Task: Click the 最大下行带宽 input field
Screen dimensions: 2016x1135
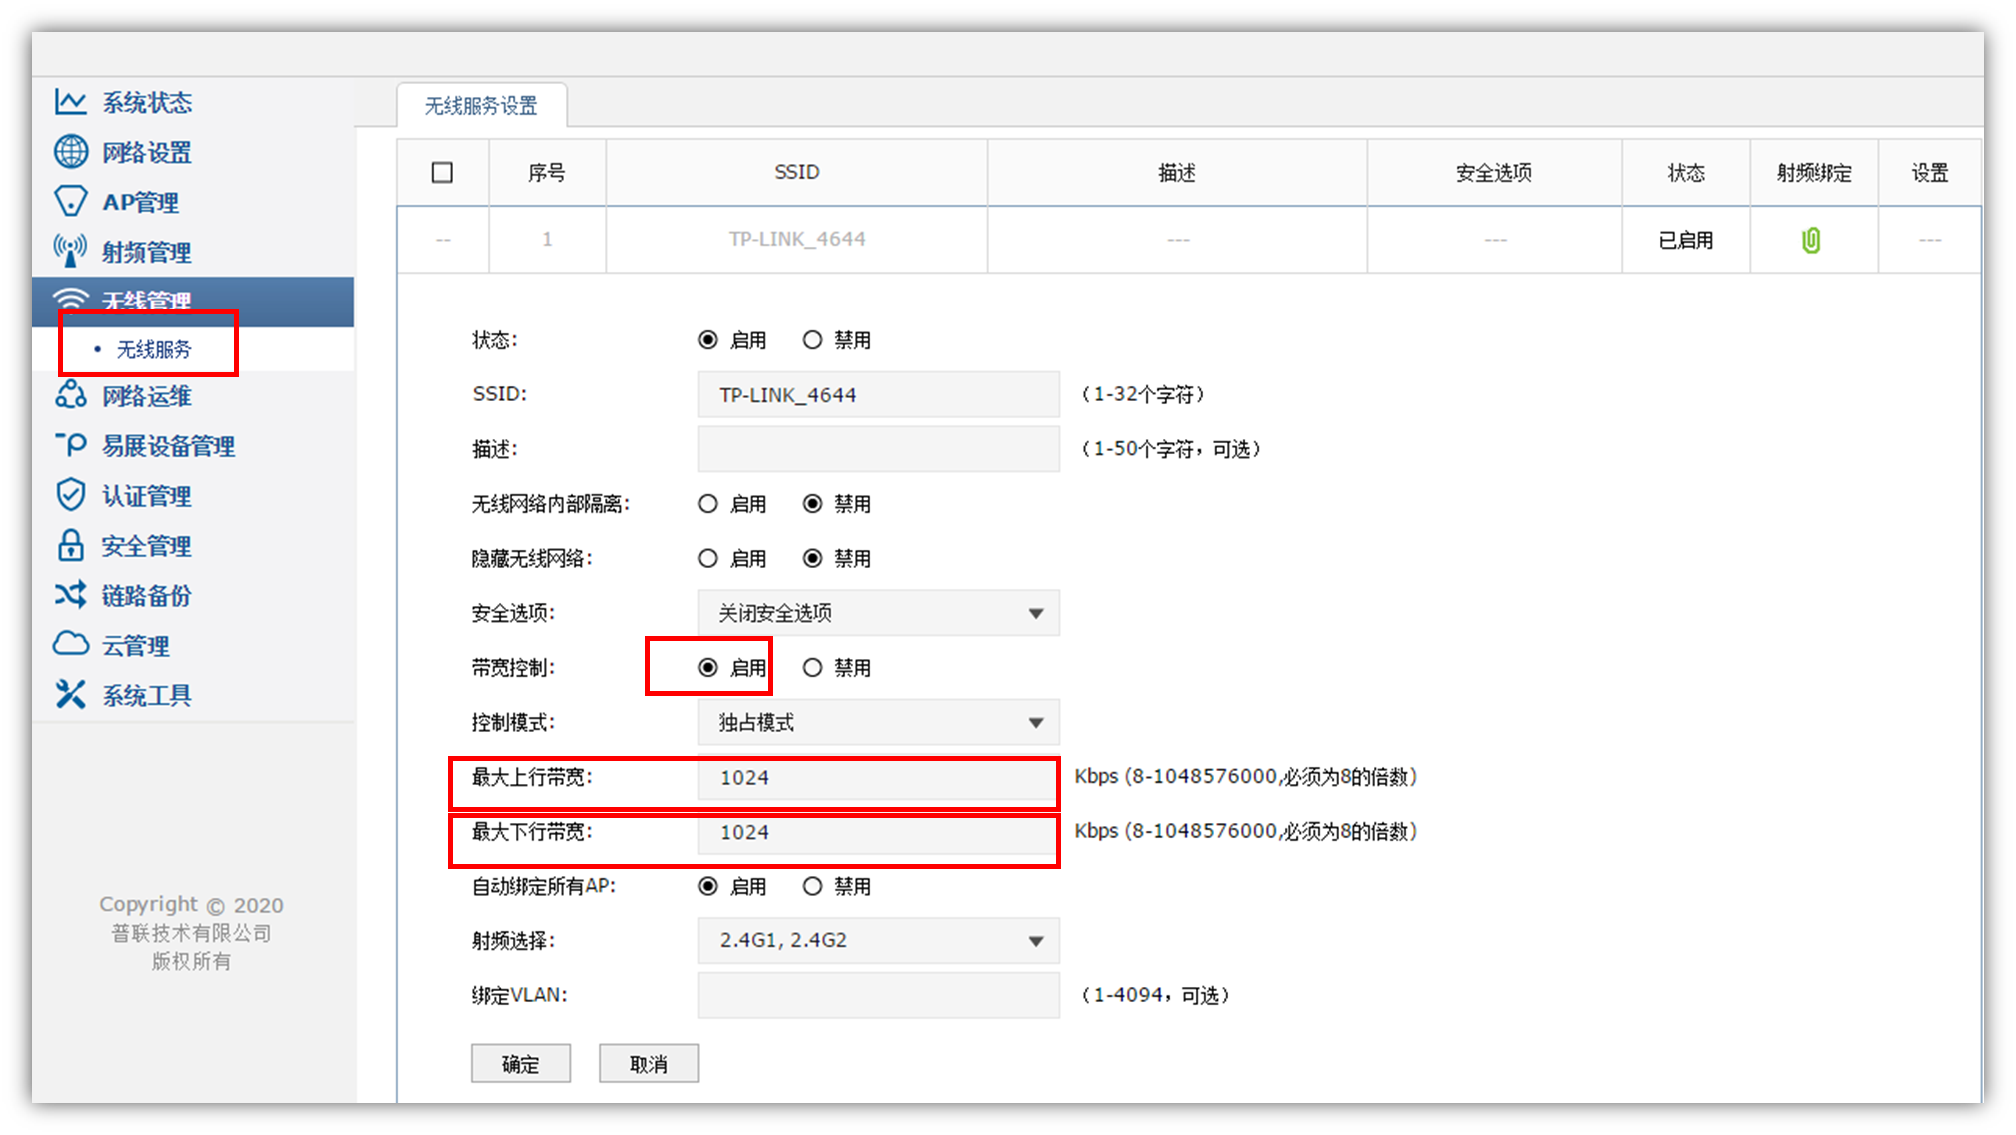Action: click(878, 832)
